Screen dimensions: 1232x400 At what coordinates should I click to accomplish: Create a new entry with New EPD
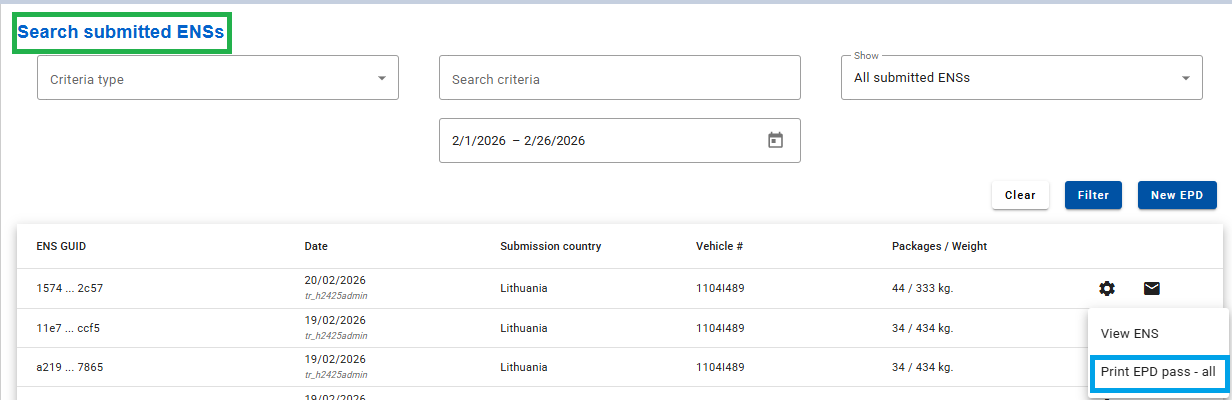pyautogui.click(x=1176, y=195)
